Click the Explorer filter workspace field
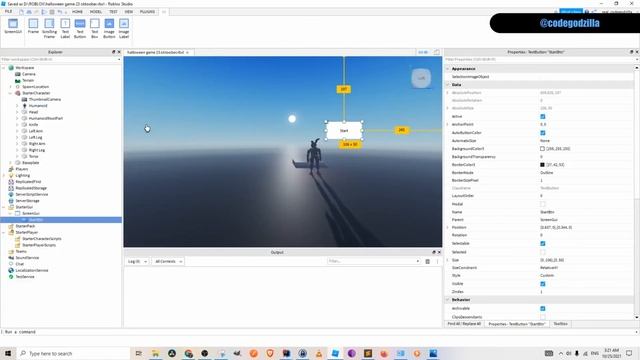The height and width of the screenshot is (360, 640). (61, 59)
